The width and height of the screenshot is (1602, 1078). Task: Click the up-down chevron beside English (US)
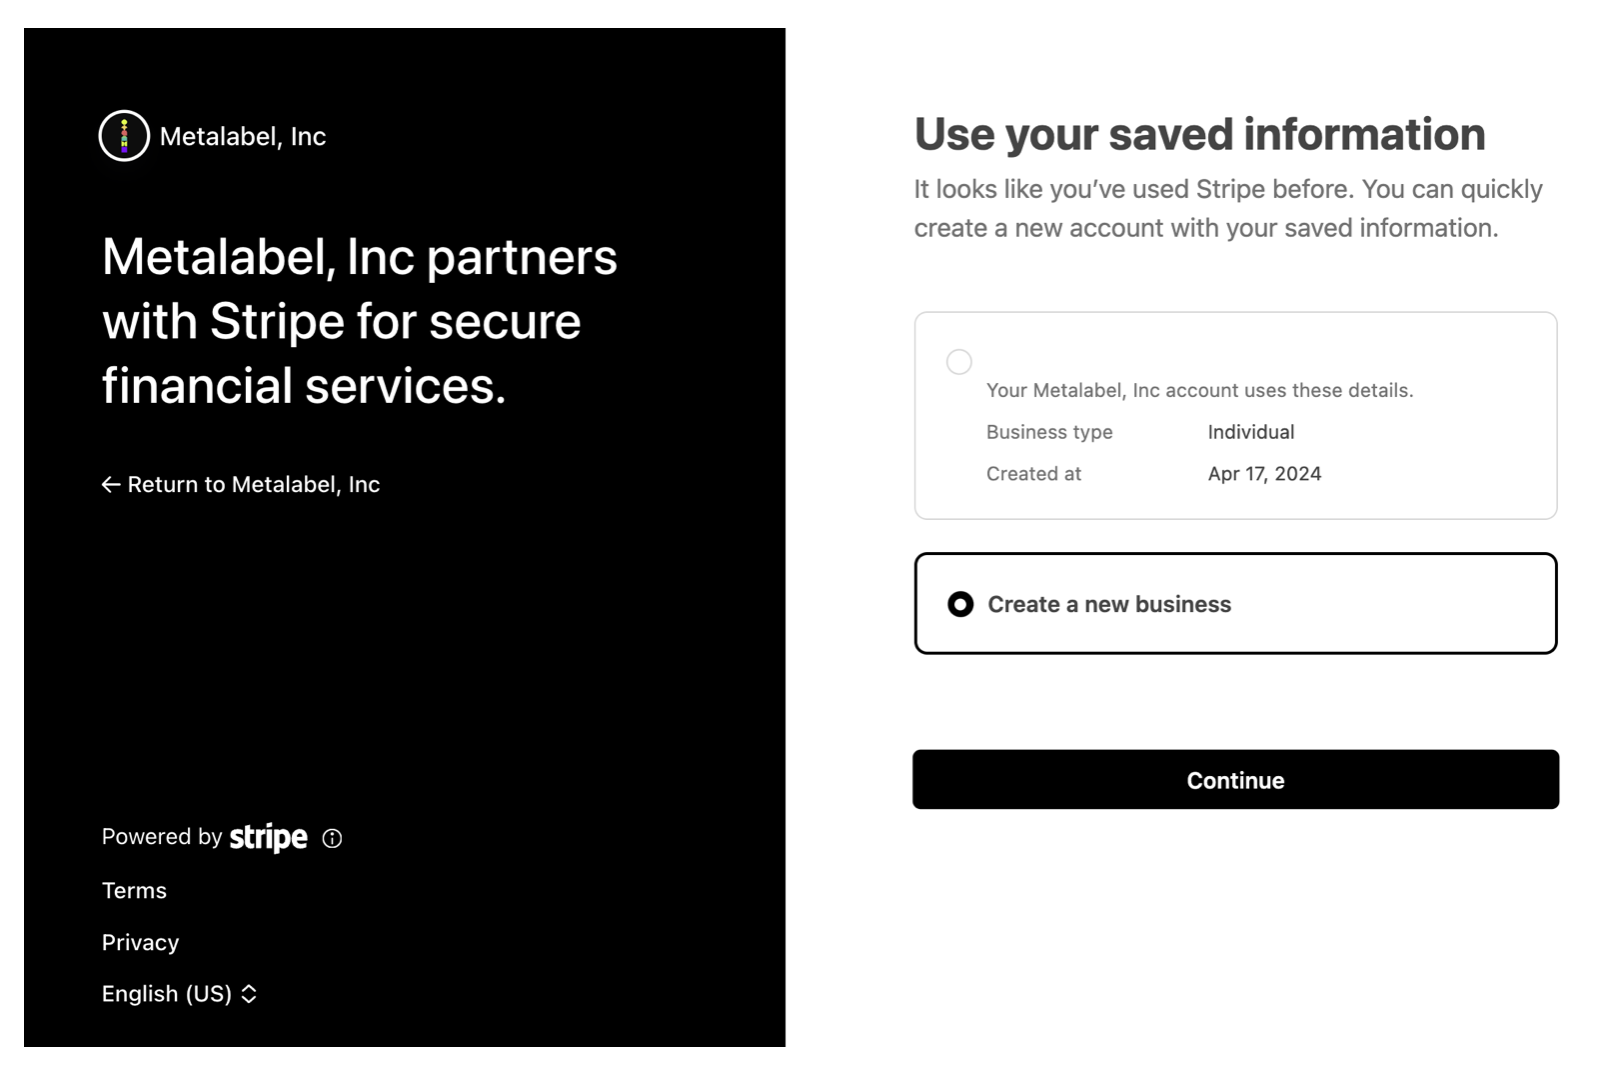(249, 994)
